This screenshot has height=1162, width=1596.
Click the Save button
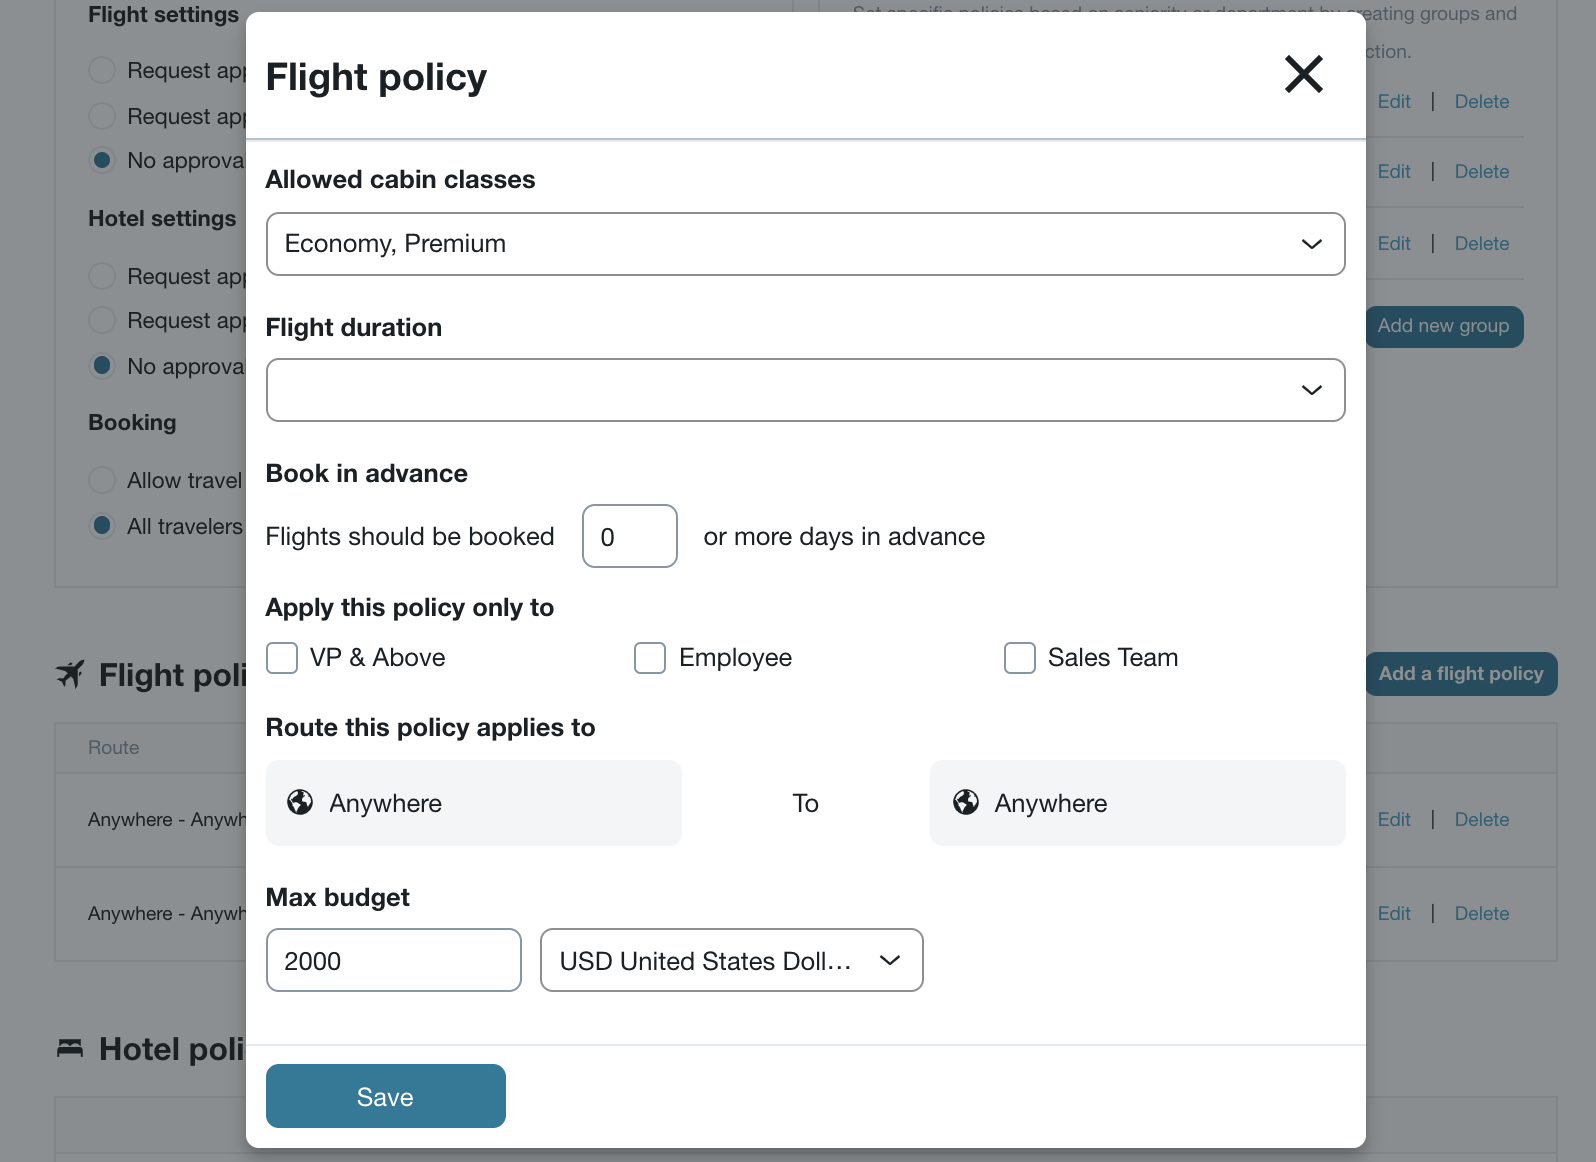385,1096
